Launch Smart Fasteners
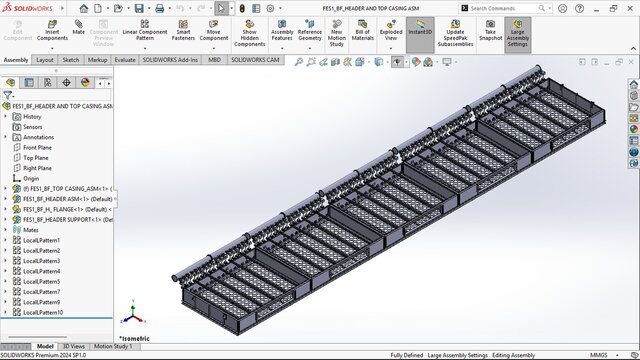The image size is (640, 360). tap(183, 31)
